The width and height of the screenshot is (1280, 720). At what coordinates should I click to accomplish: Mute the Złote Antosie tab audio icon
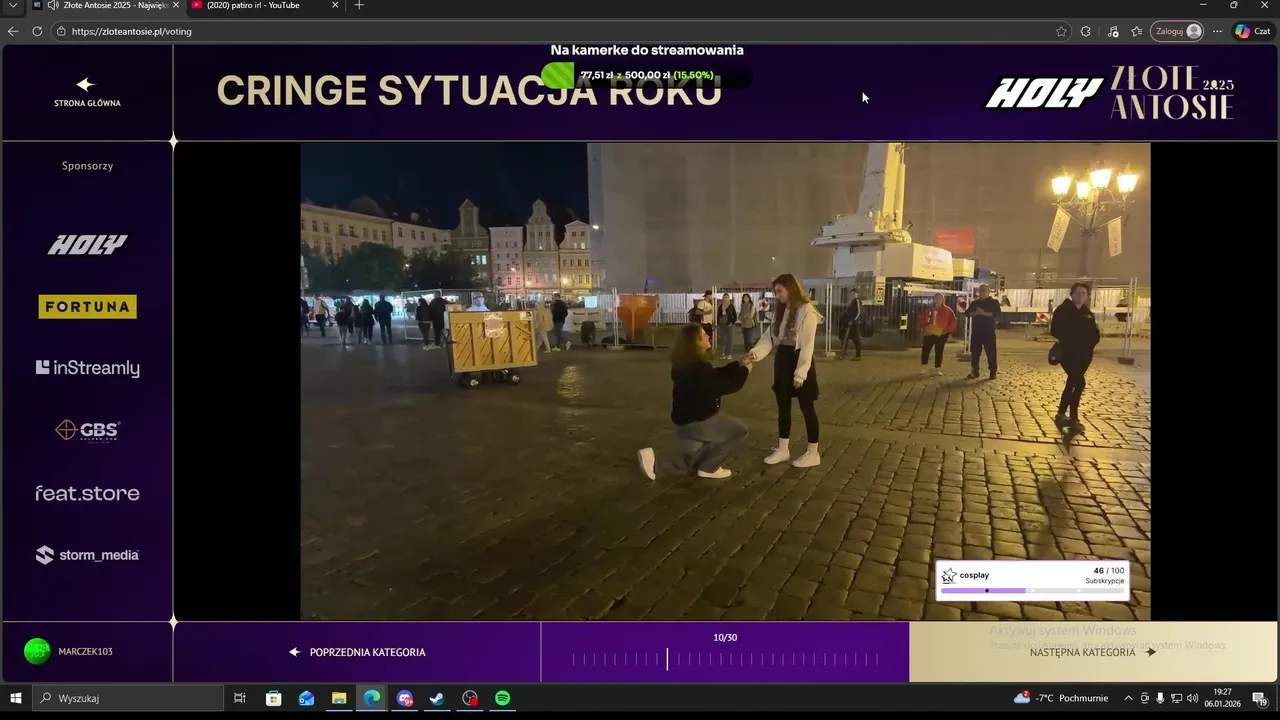[52, 5]
